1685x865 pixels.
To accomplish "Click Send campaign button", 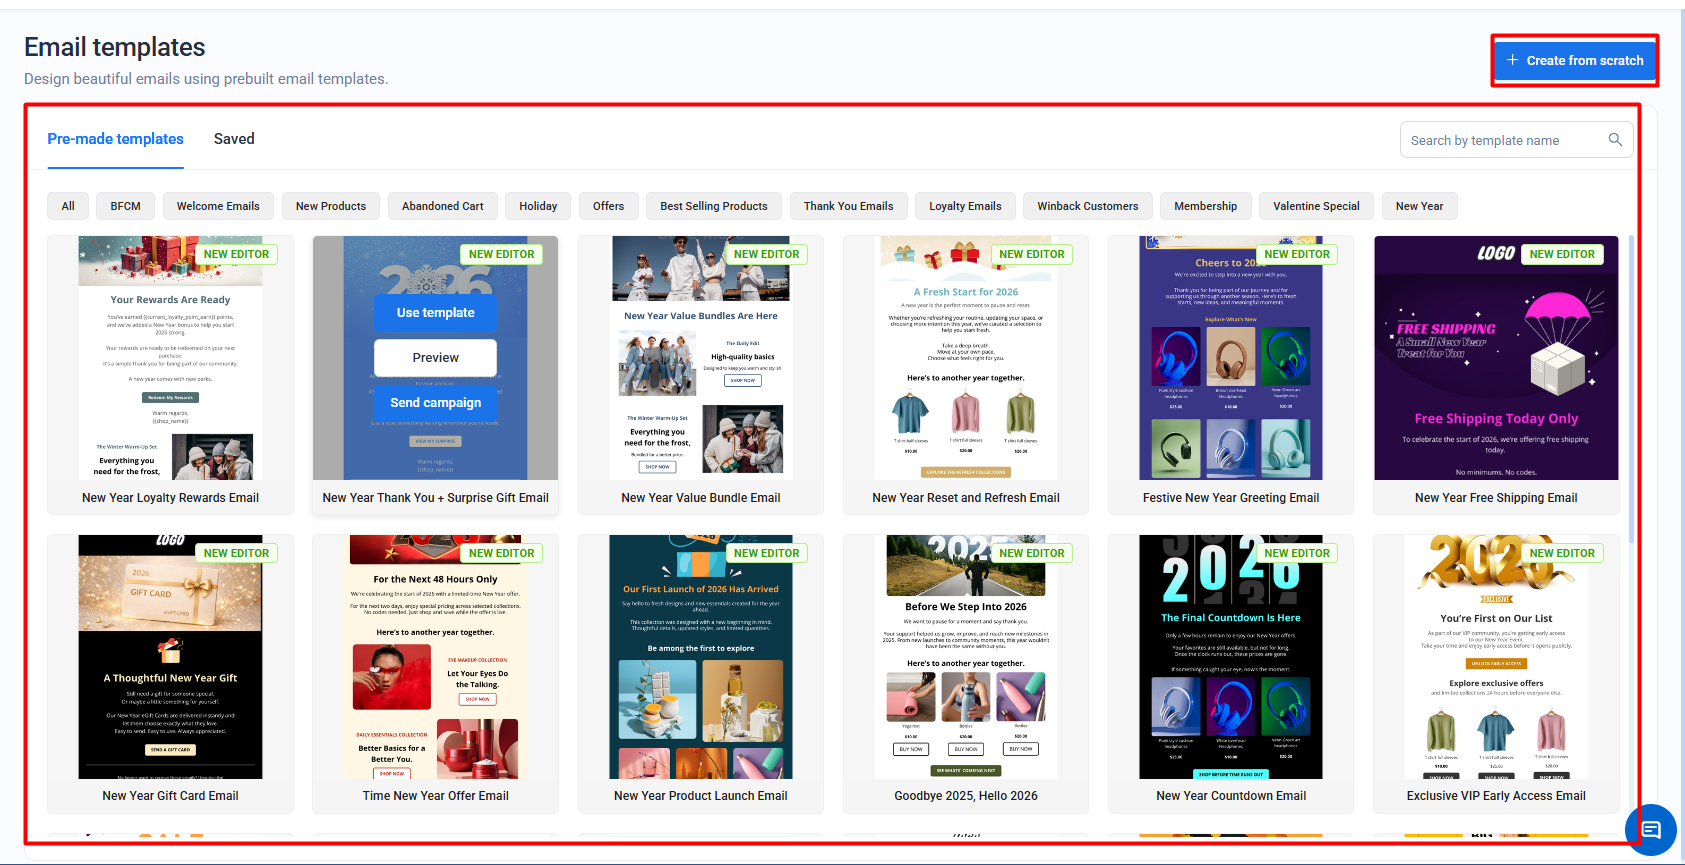I will 435,403.
